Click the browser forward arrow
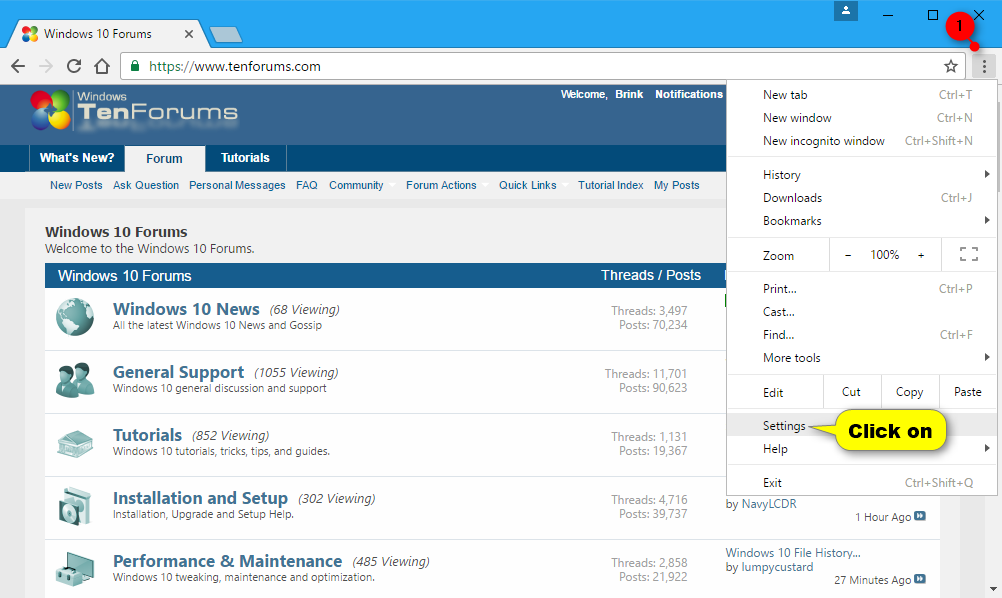The image size is (1002, 598). [x=46, y=66]
